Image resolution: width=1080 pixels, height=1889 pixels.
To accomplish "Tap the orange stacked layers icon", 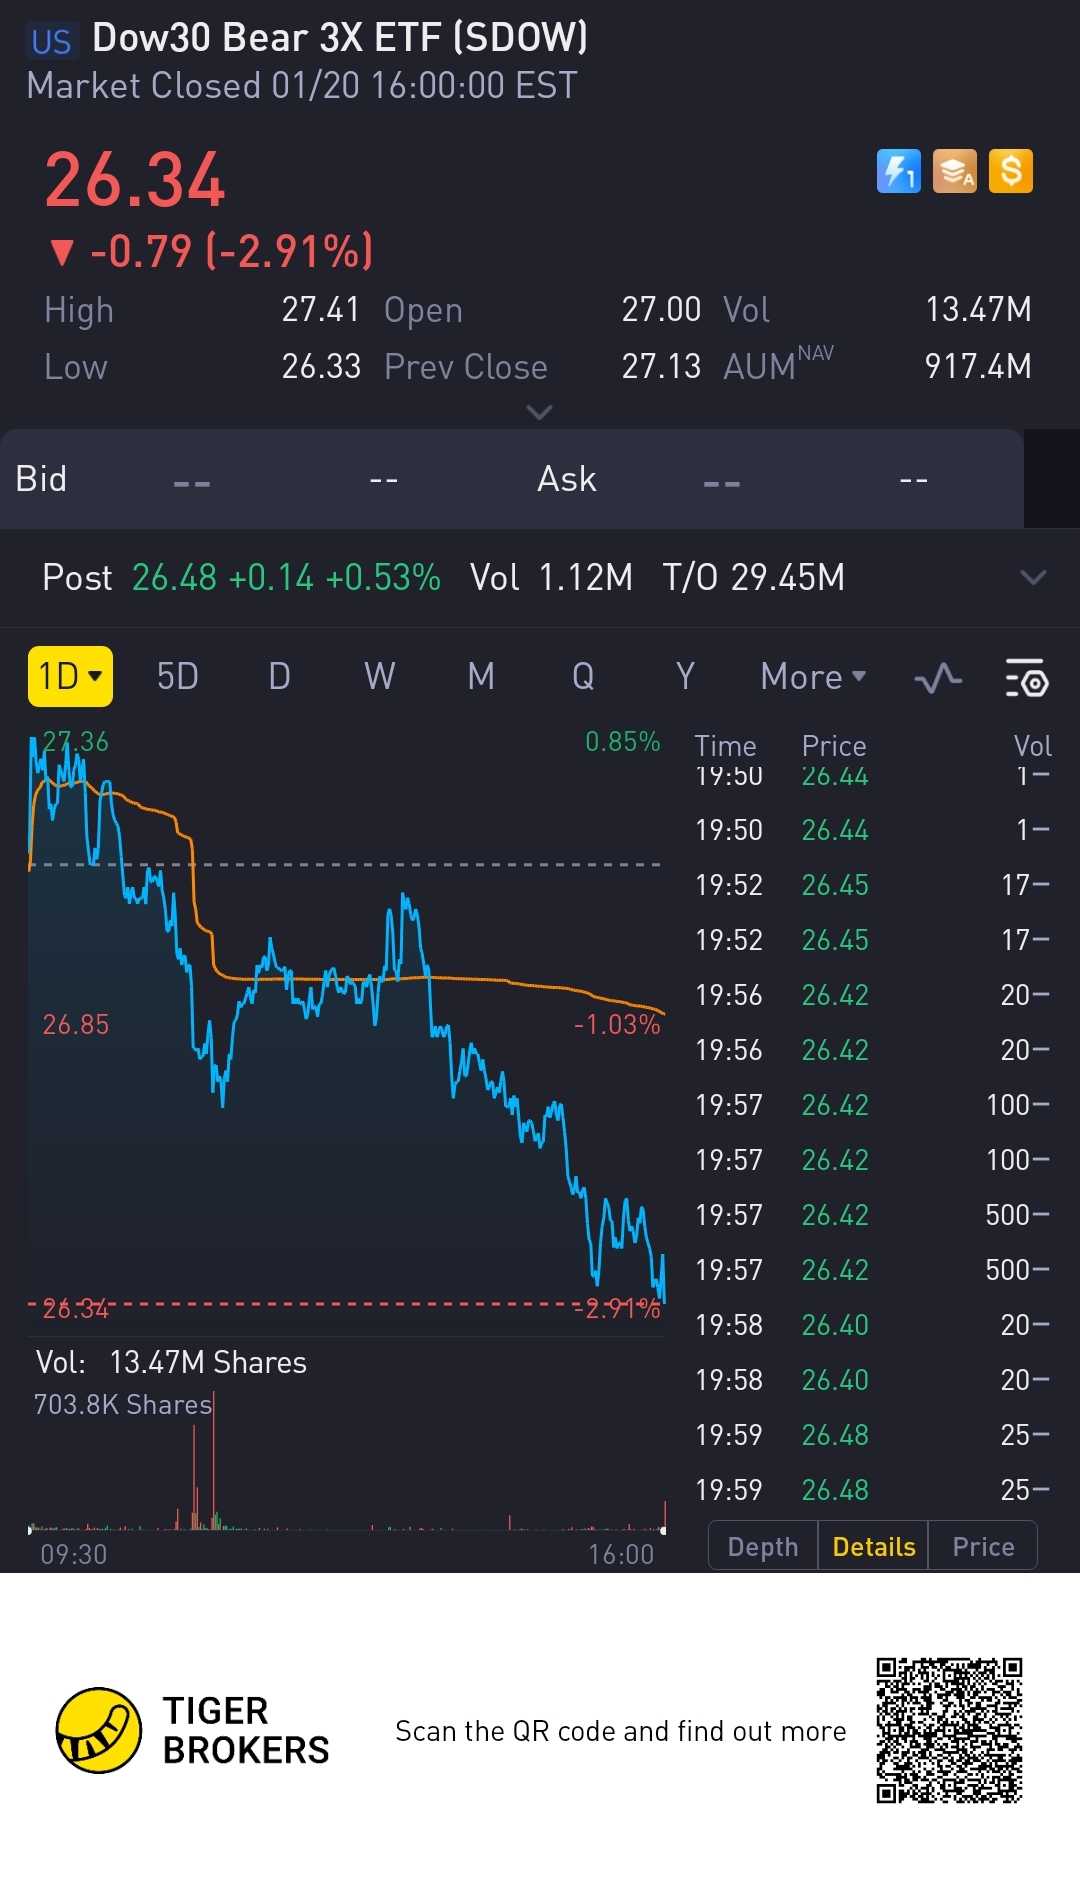I will coord(954,171).
